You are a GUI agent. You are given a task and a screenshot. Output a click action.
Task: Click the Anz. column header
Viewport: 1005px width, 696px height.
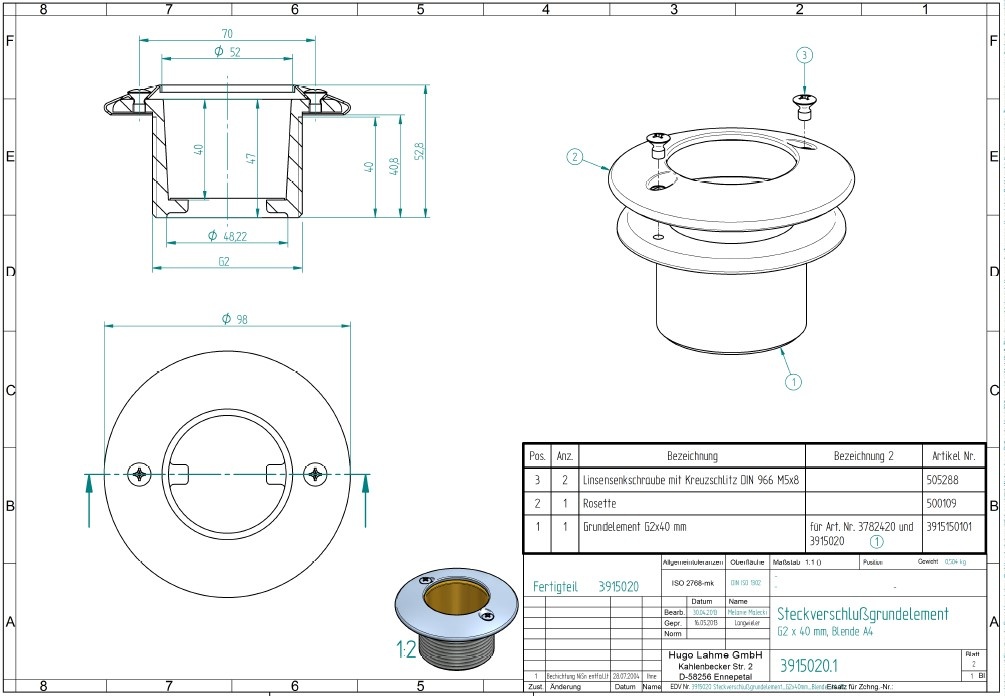click(565, 456)
